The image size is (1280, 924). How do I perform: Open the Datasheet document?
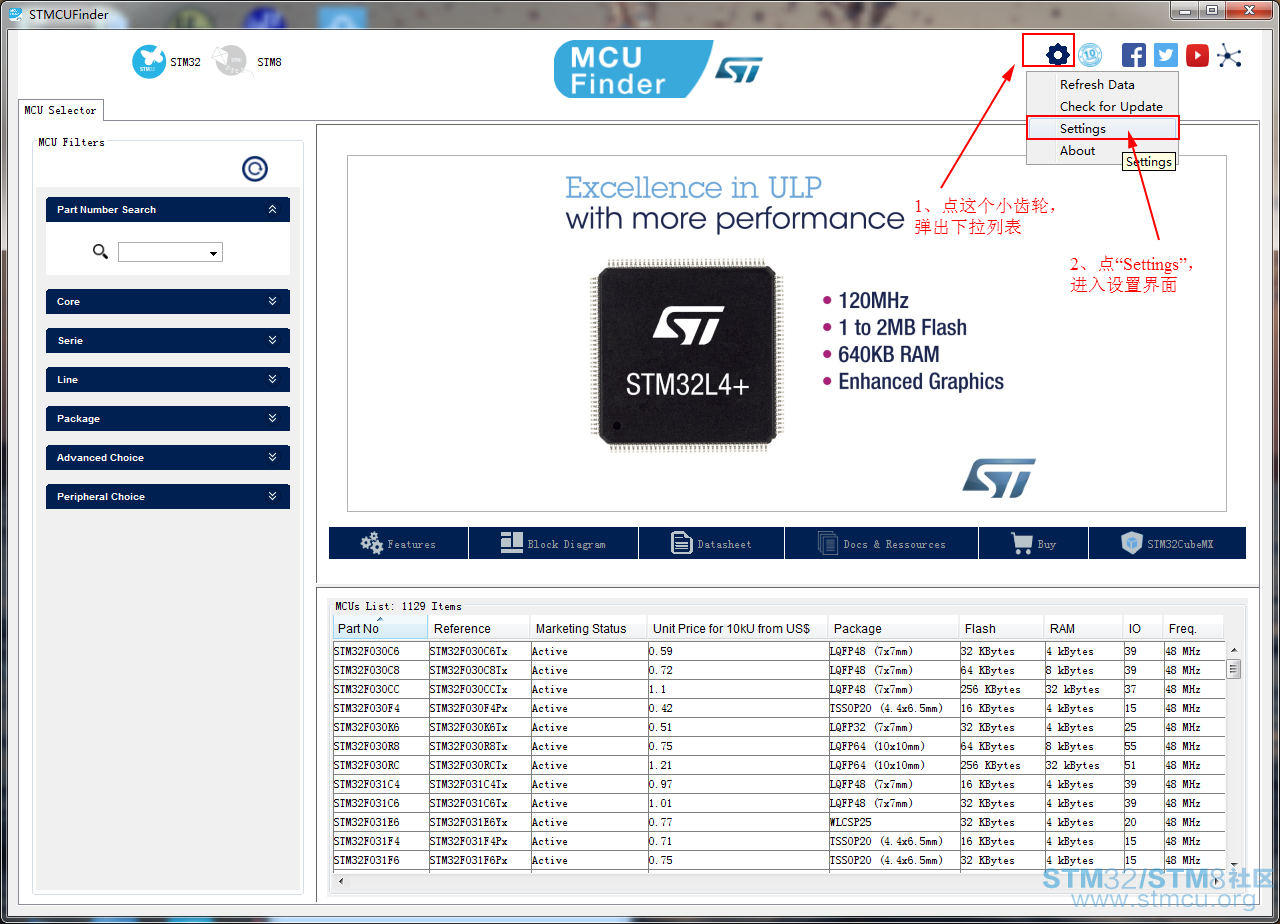tap(711, 543)
